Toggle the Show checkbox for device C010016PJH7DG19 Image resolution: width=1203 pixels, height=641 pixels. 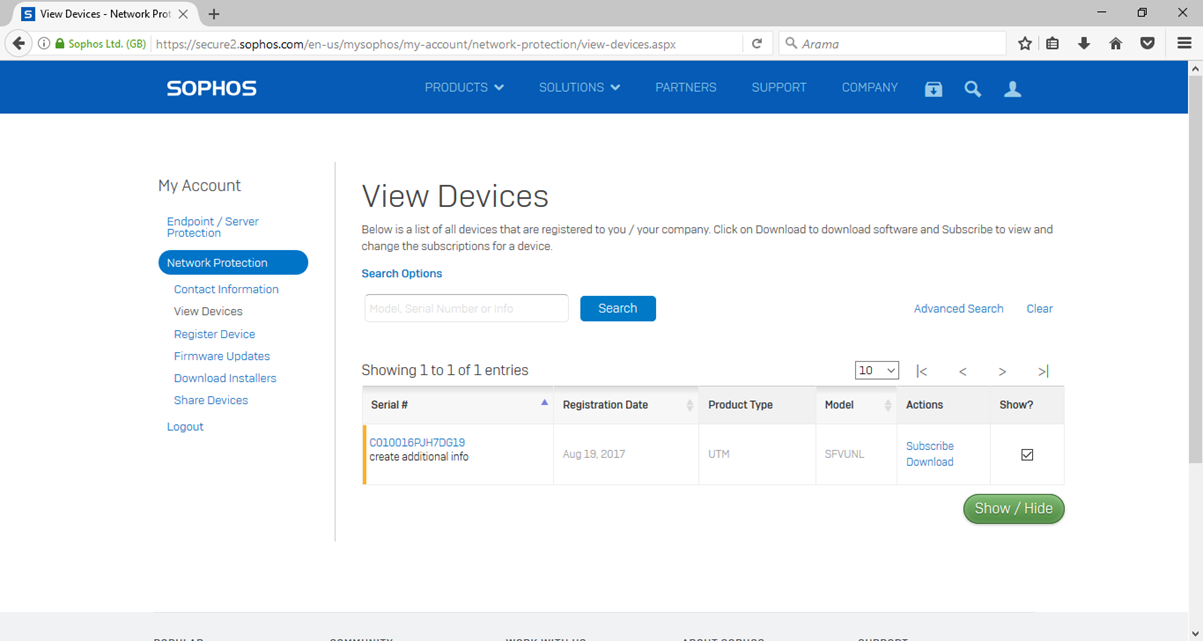(1027, 455)
